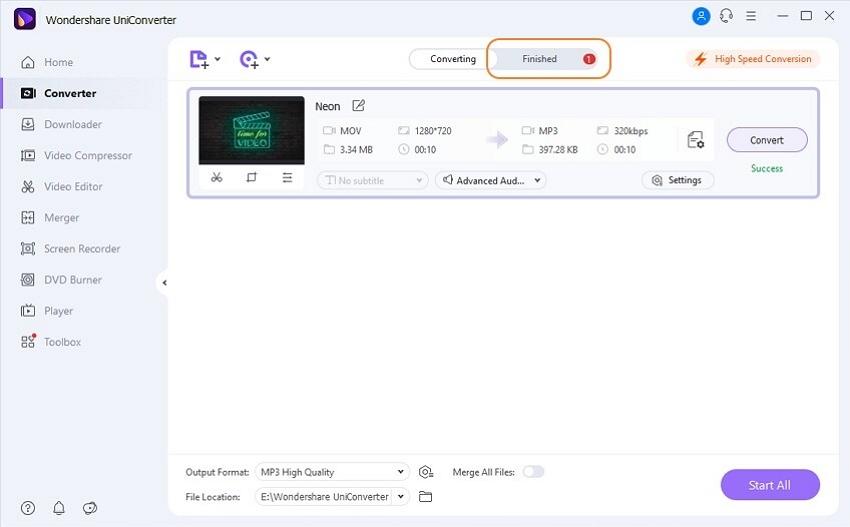
Task: Click the Add Files icon
Action: point(199,59)
